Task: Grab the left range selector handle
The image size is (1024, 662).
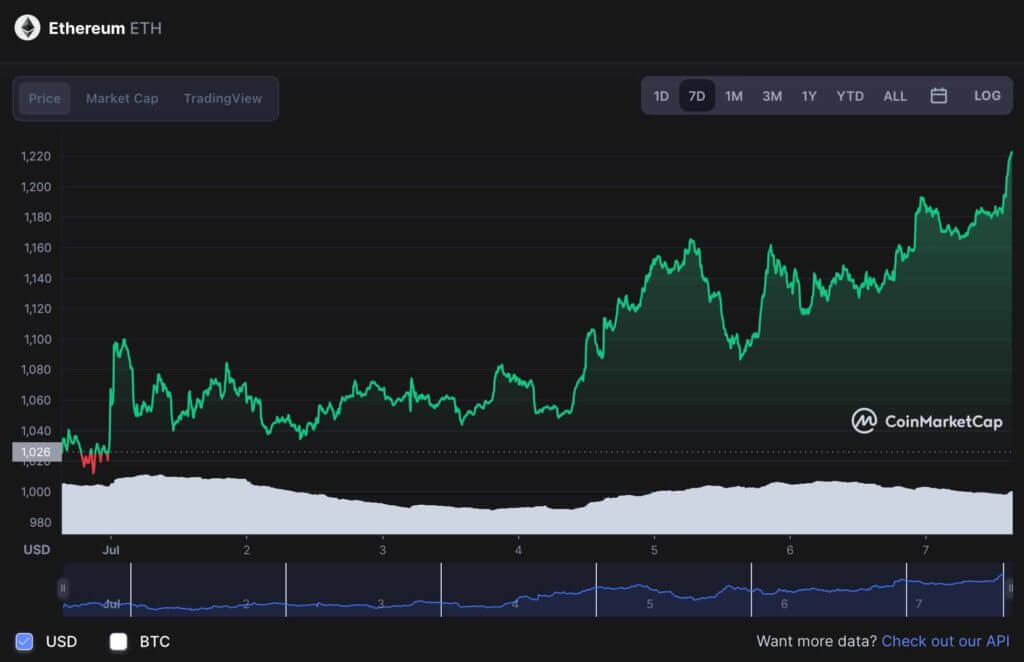Action: pos(63,588)
